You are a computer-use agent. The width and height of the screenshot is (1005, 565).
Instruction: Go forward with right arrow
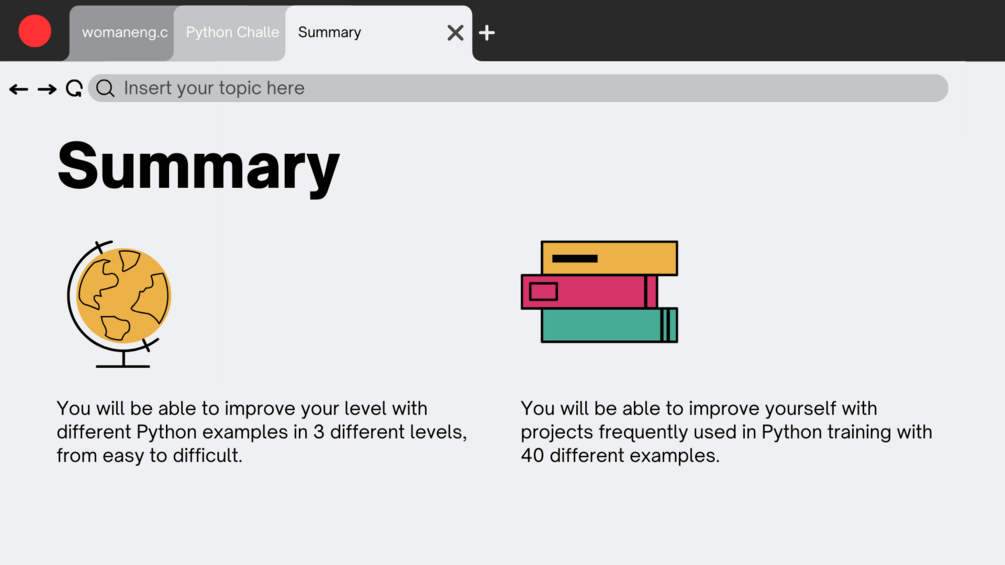coord(47,89)
